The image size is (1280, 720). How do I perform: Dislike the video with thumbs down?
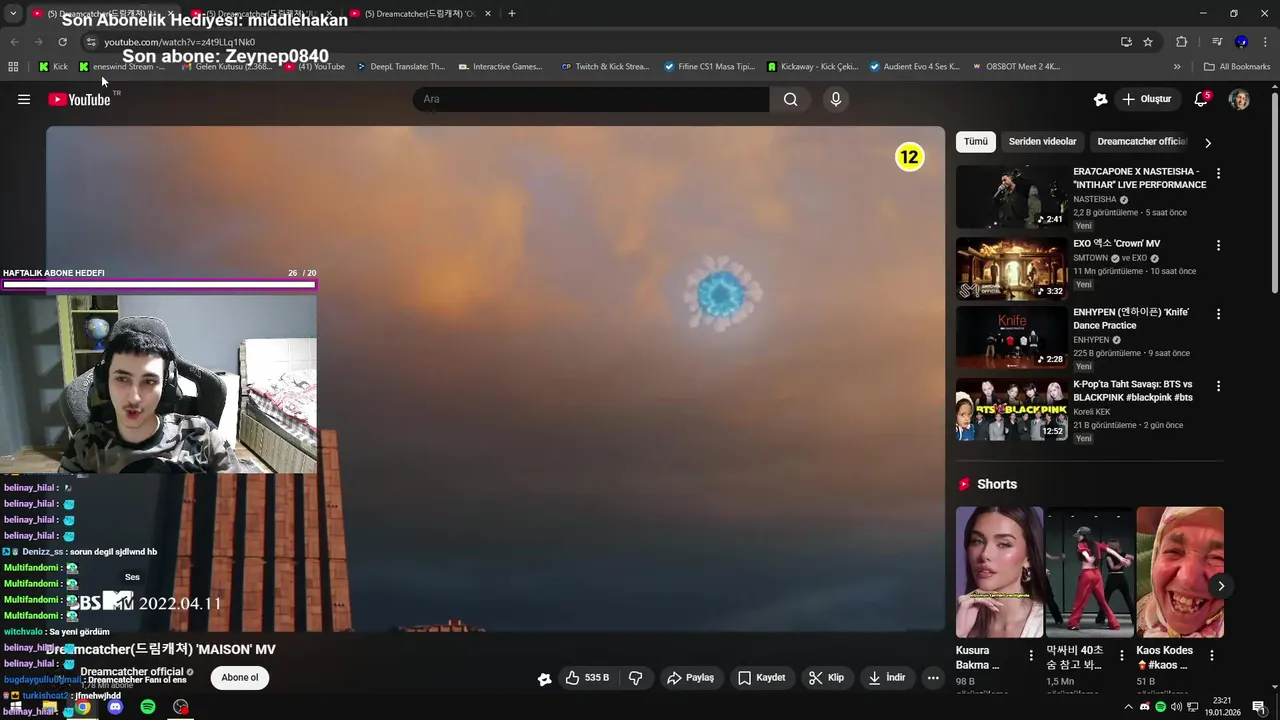coord(635,678)
